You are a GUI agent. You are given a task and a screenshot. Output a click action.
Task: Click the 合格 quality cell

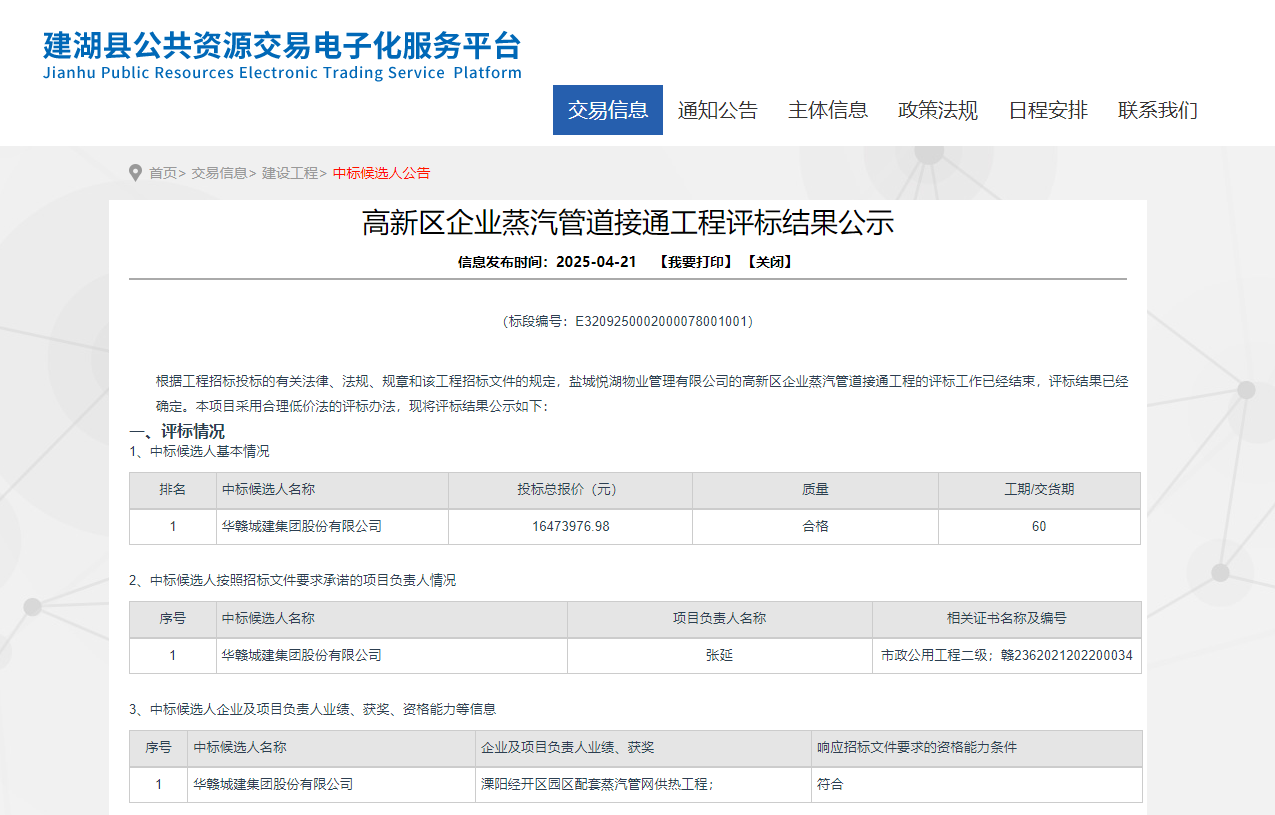[x=815, y=526]
